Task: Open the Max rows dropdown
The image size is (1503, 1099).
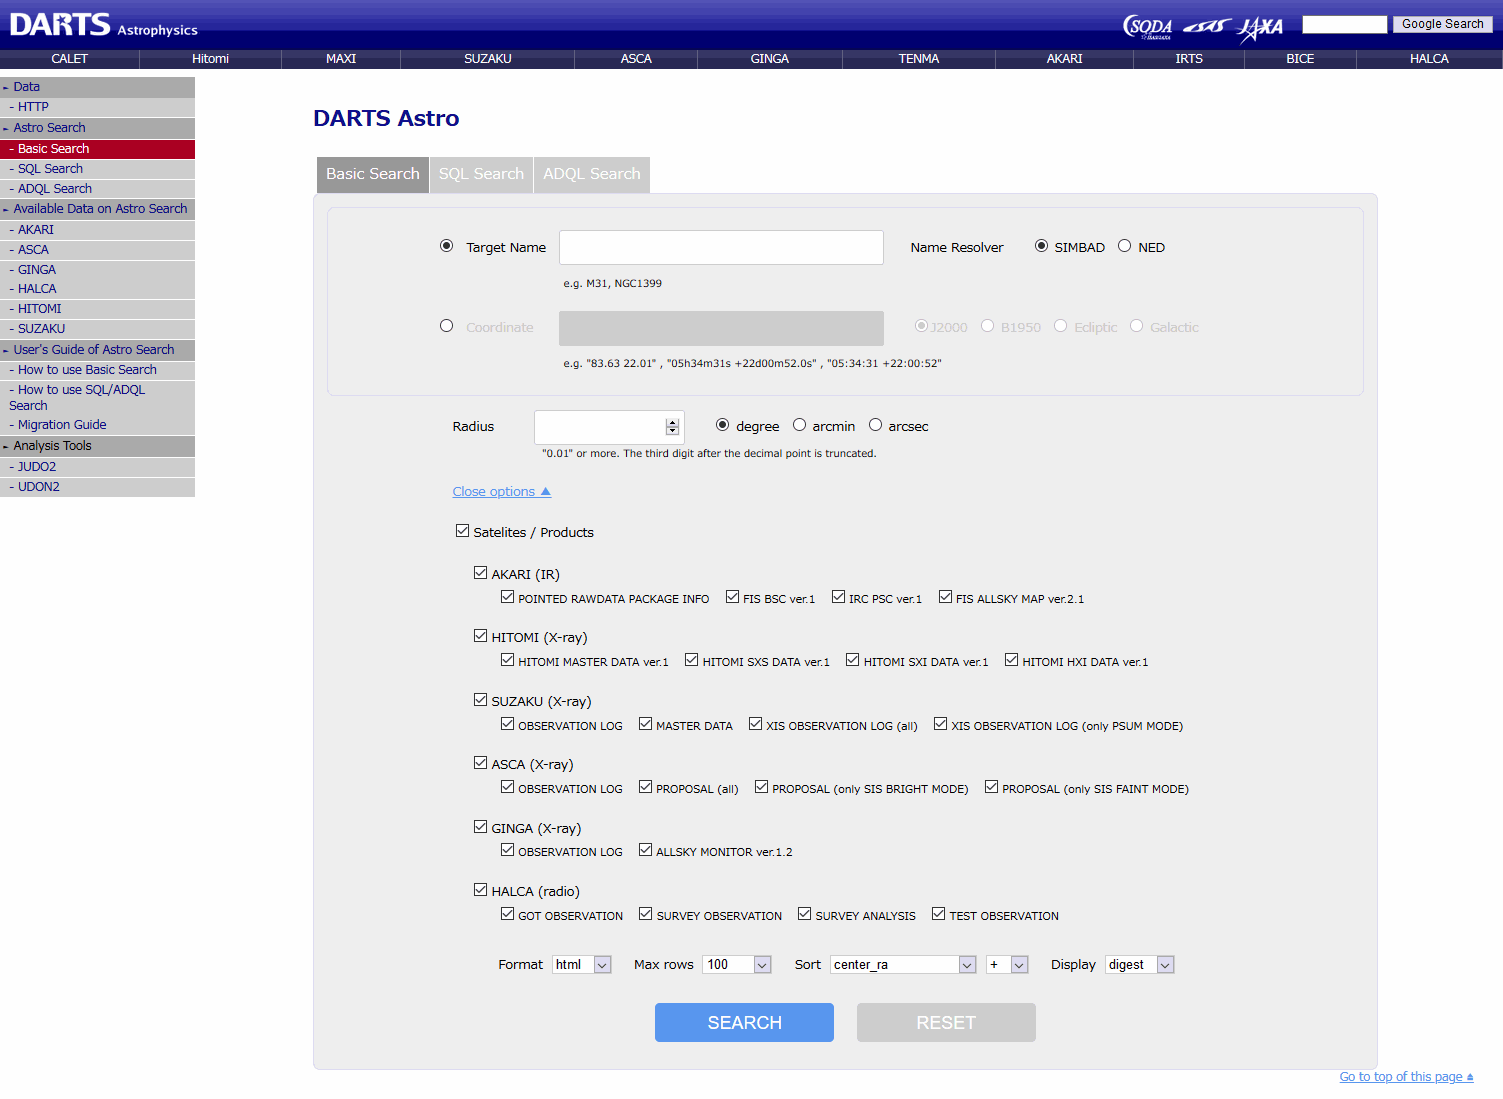Action: point(738,965)
